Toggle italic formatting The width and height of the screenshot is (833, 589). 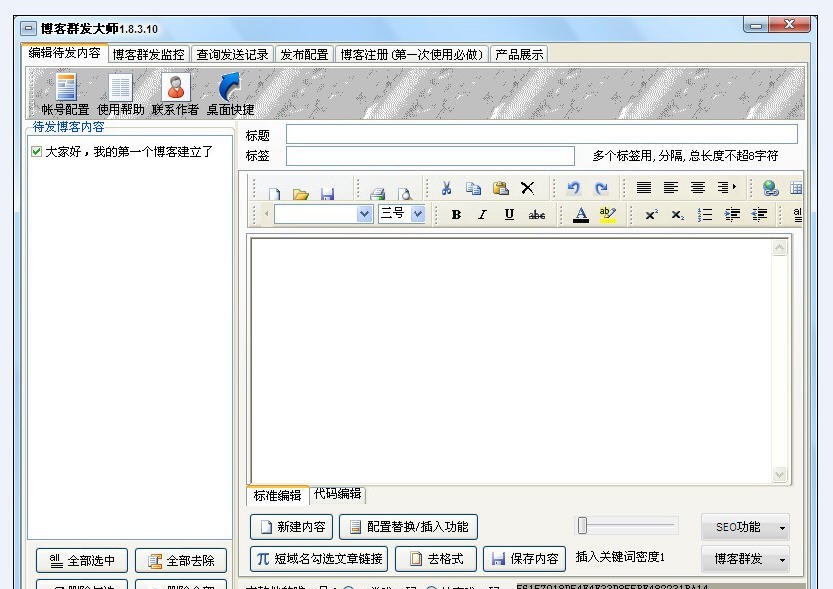(482, 215)
